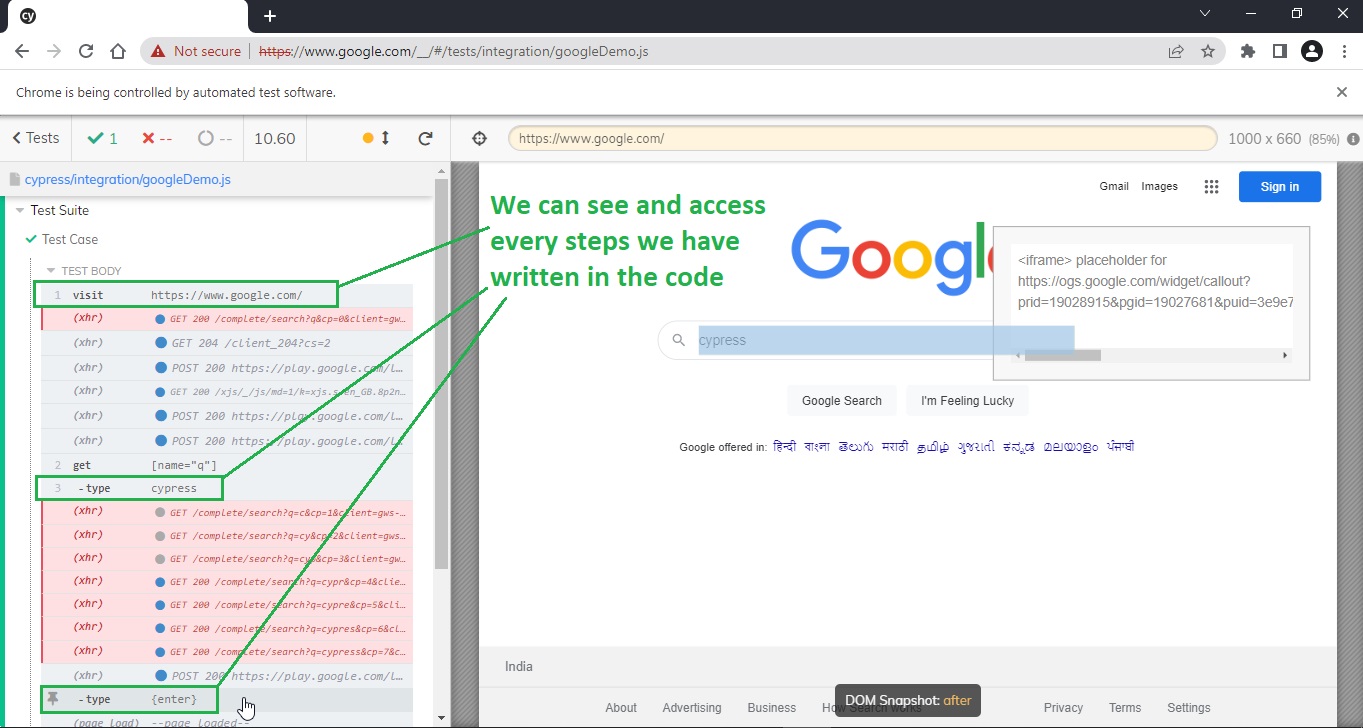
Task: Dismiss the automated test software infobar
Action: [1342, 92]
